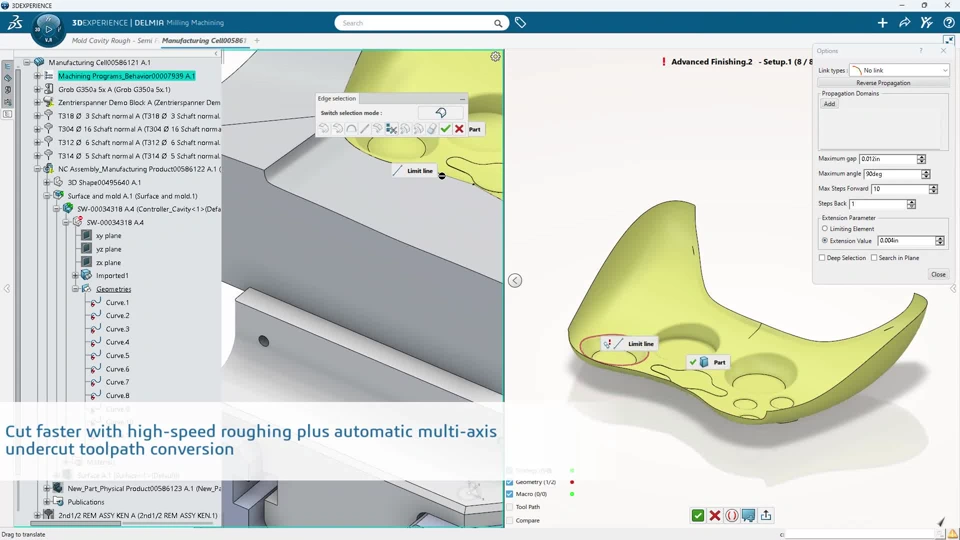Expand the Imported1 tree node
The width and height of the screenshot is (960, 540).
coord(75,276)
